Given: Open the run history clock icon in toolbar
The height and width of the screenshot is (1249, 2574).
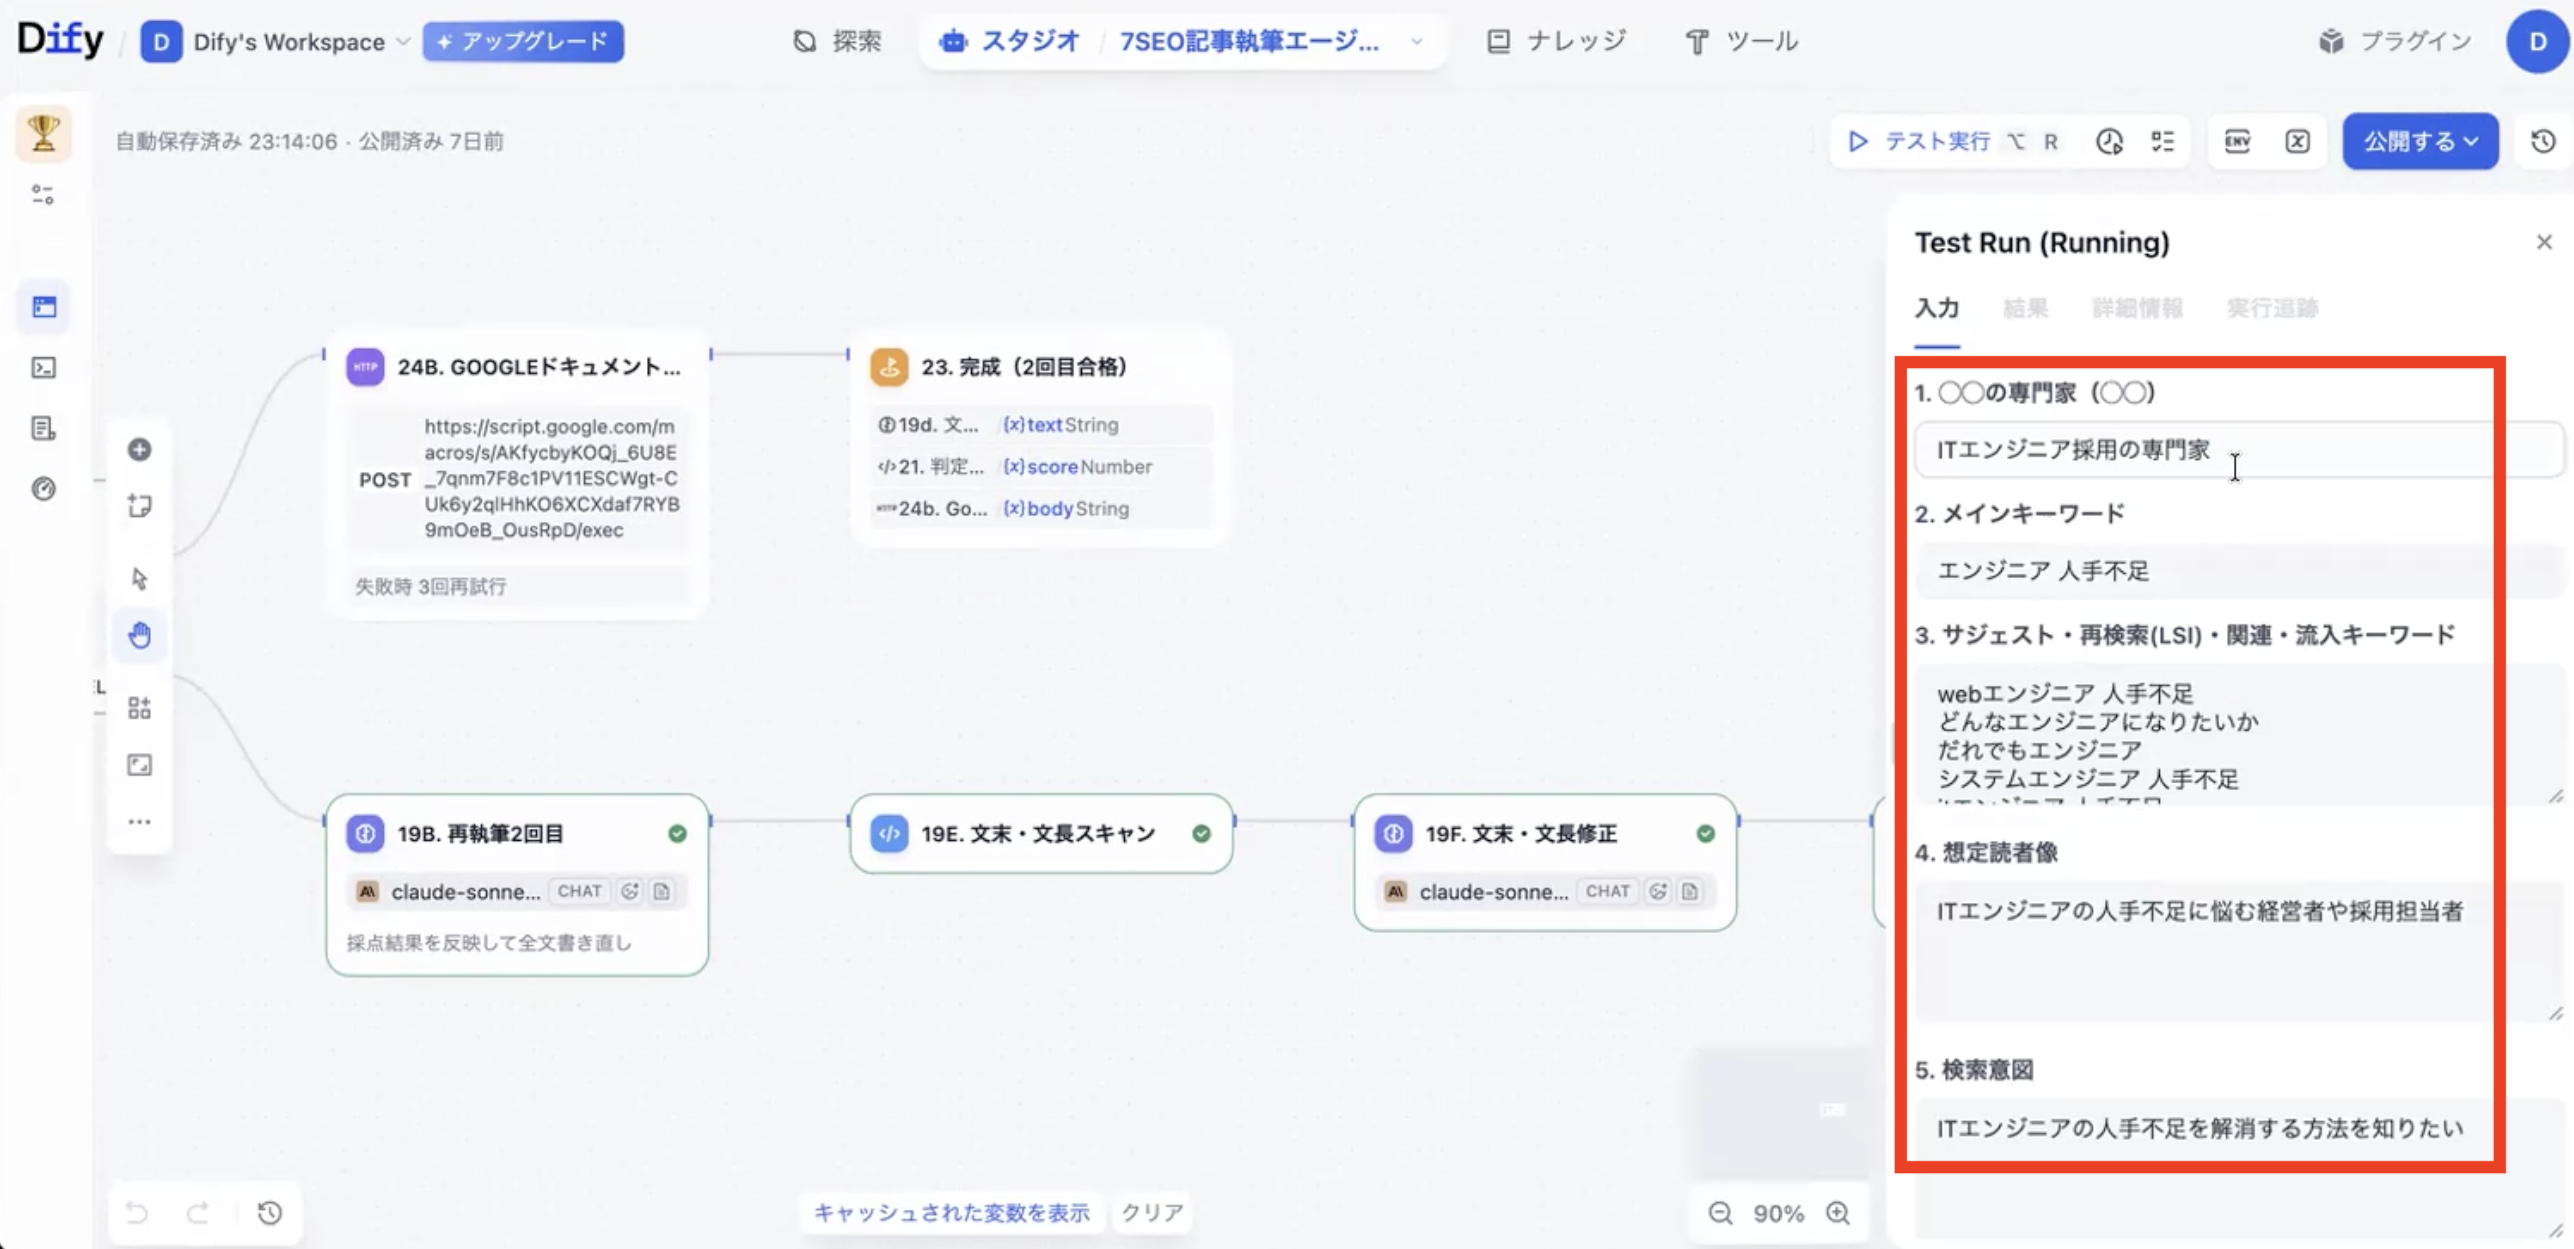Looking at the screenshot, I should coord(2109,141).
